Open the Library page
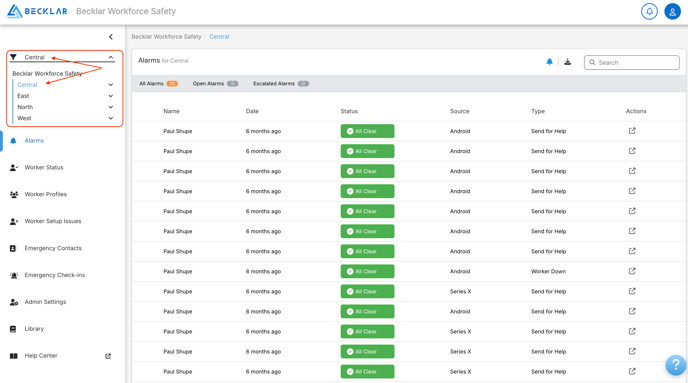 pos(34,329)
